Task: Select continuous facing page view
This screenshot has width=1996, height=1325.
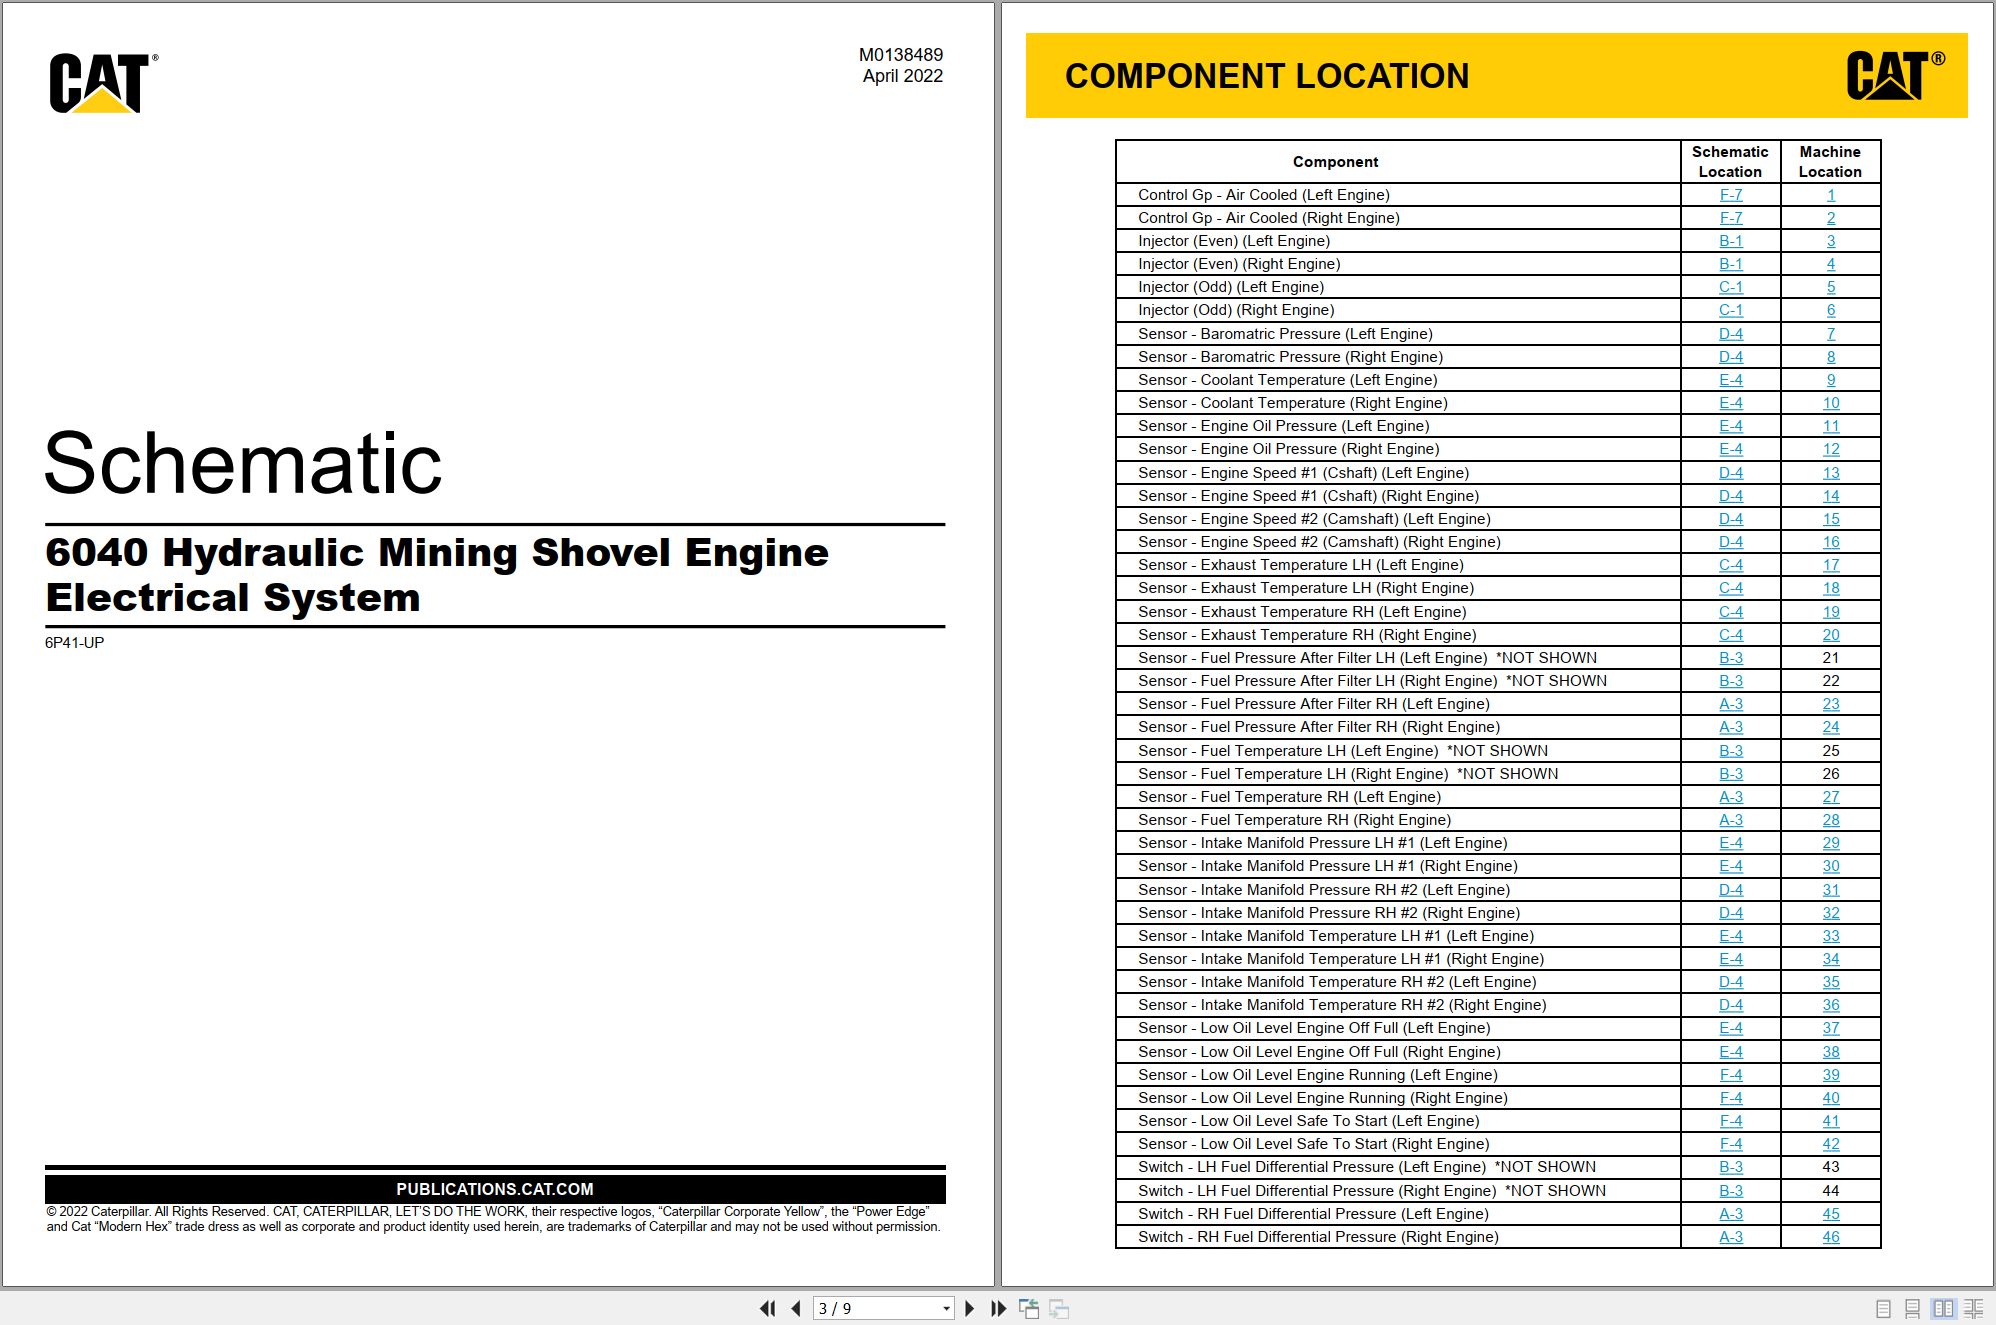Action: (x=1974, y=1308)
